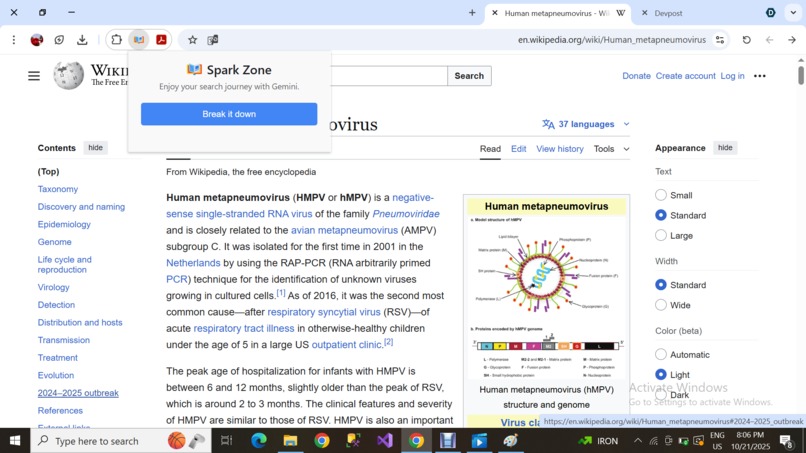Open the Extensions puzzle piece icon
The width and height of the screenshot is (806, 453).
click(x=117, y=40)
